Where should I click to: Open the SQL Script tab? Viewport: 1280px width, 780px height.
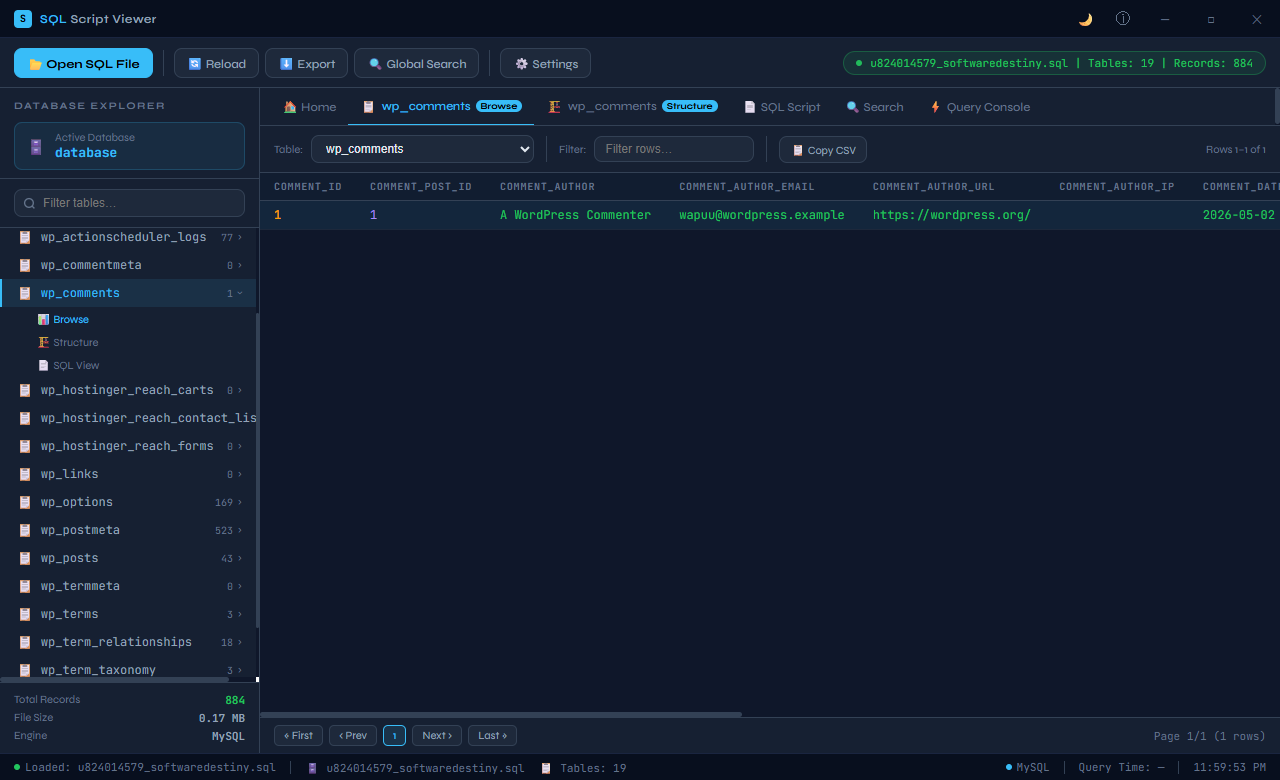point(782,107)
